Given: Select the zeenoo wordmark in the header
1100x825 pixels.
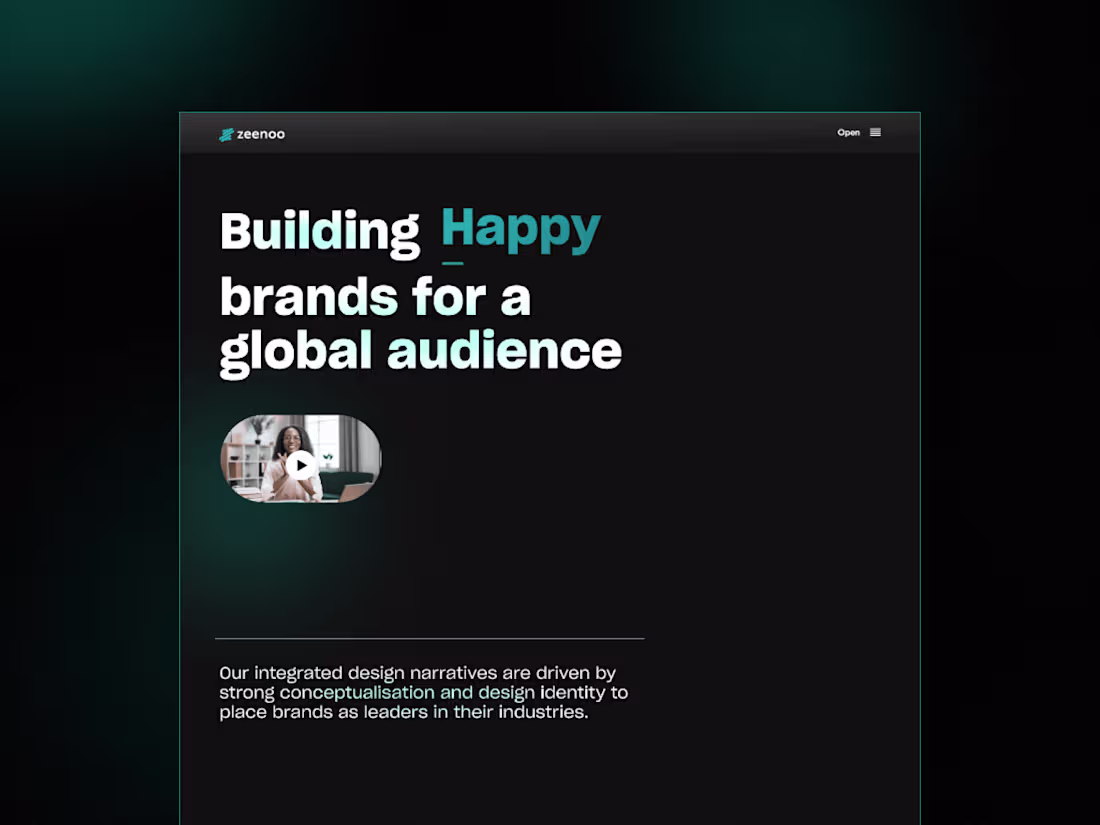Looking at the screenshot, I should click(261, 133).
